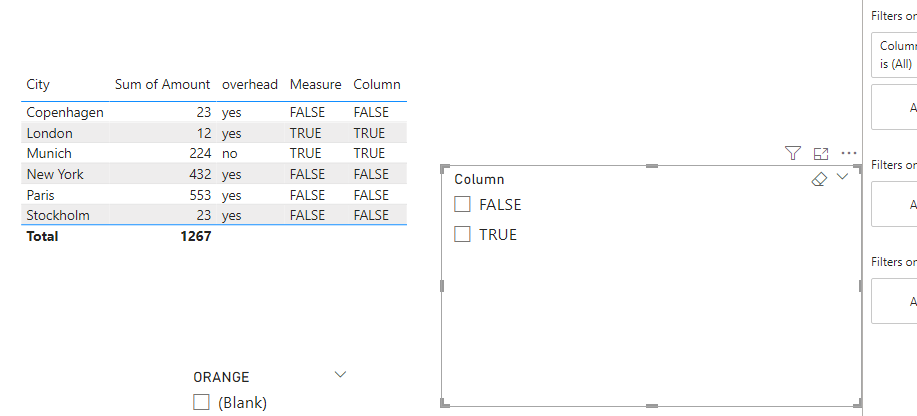The image size is (917, 416).
Task: Click the Column header in table
Action: [x=377, y=84]
